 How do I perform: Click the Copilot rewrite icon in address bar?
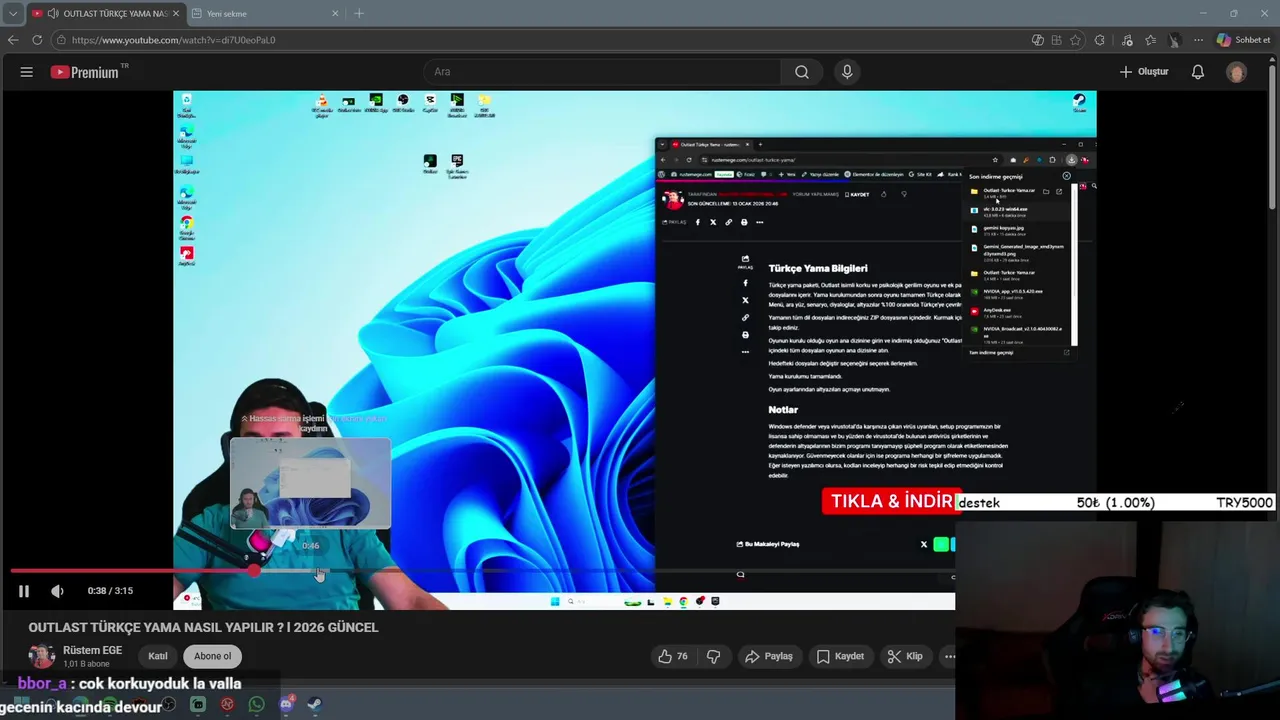point(1038,40)
